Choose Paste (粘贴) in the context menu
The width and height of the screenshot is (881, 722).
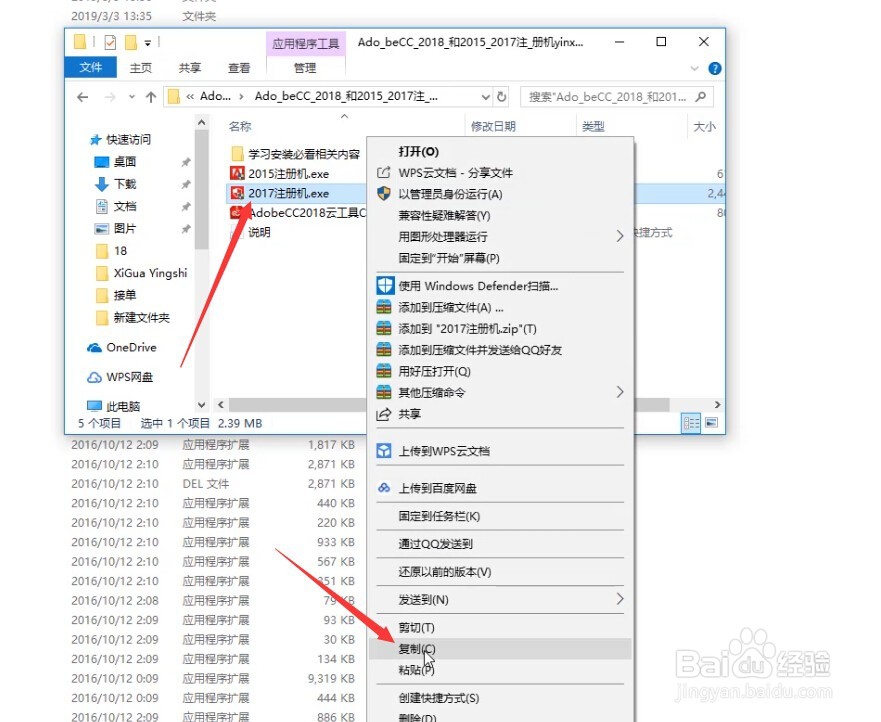pyautogui.click(x=500, y=670)
